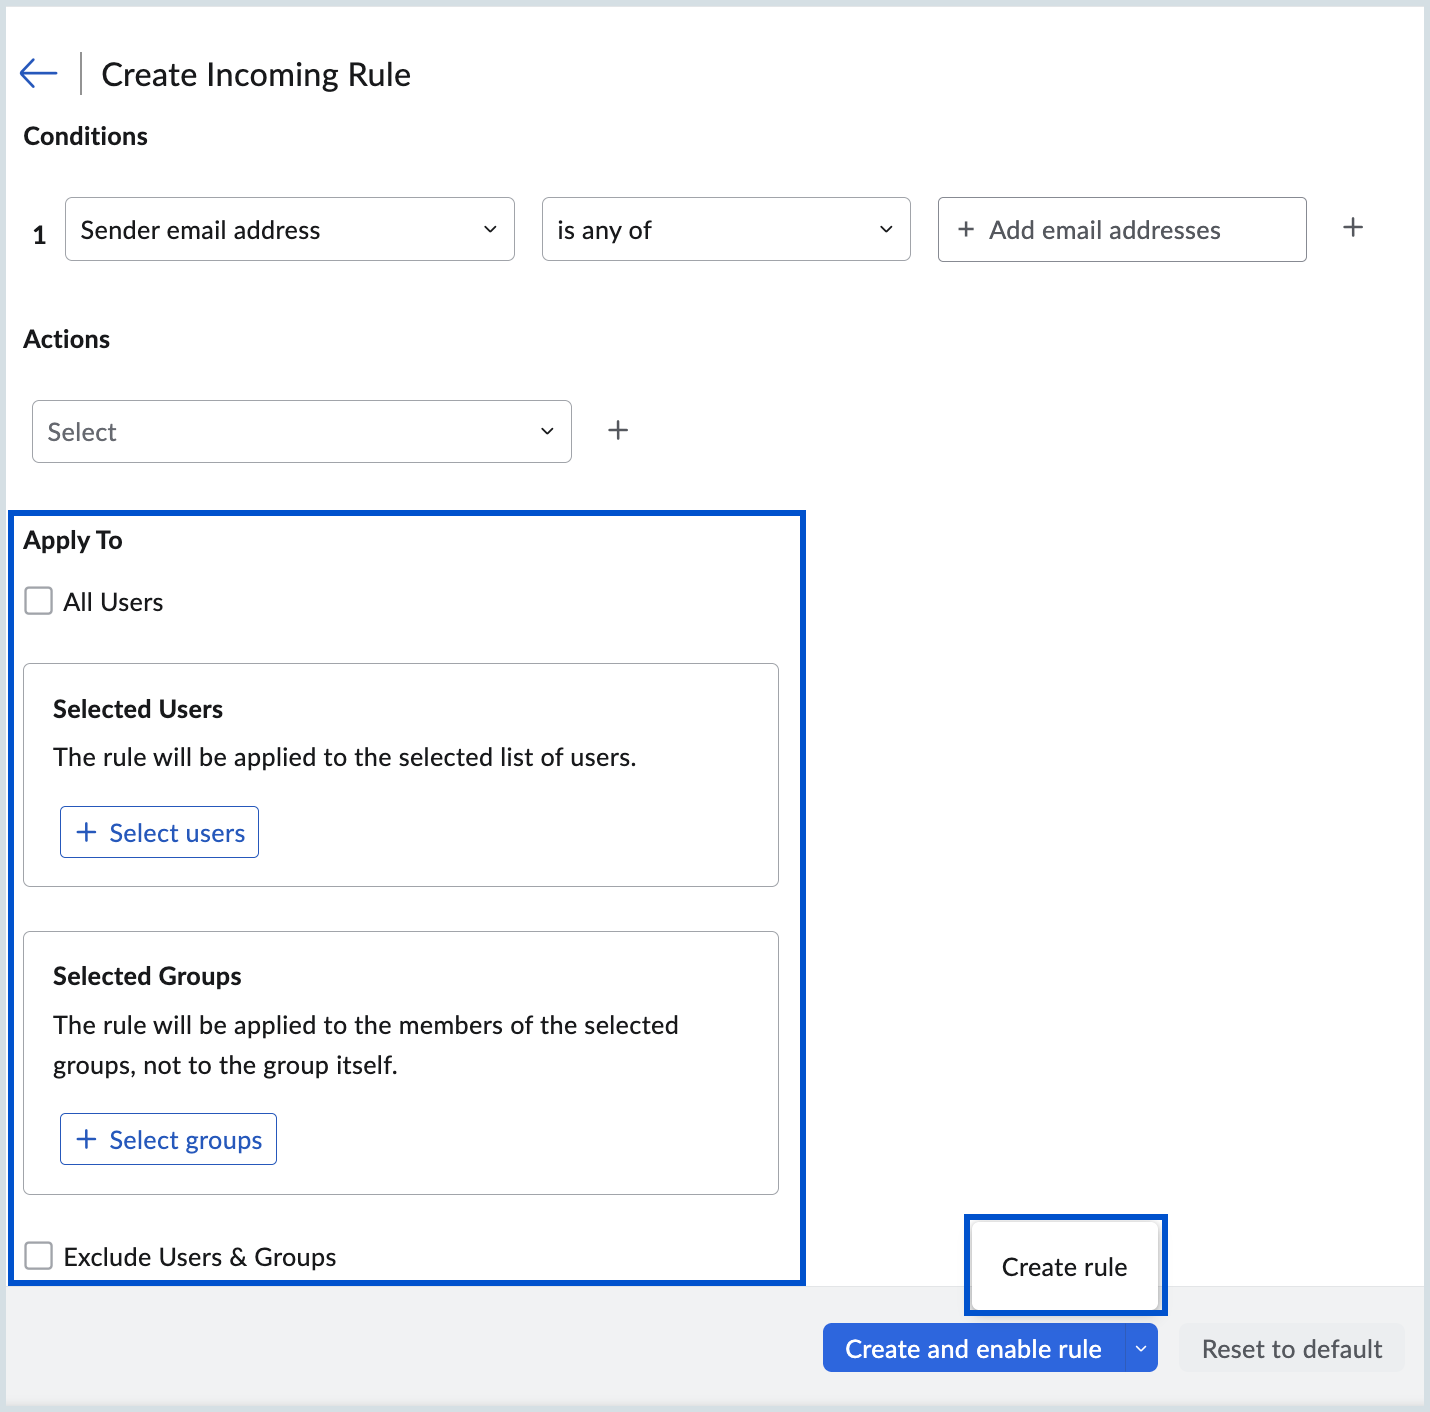Click the Select users button
Screen dimensions: 1430x1412
click(x=160, y=832)
